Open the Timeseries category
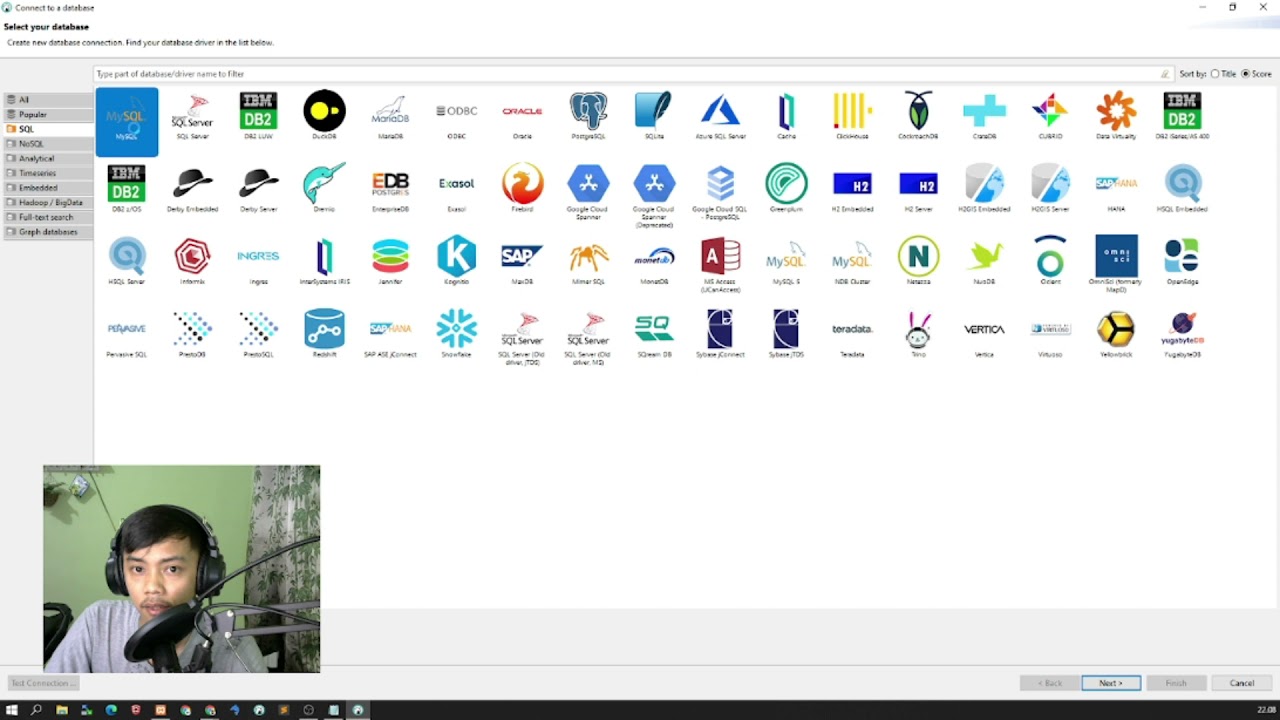This screenshot has height=720, width=1280. [x=47, y=173]
